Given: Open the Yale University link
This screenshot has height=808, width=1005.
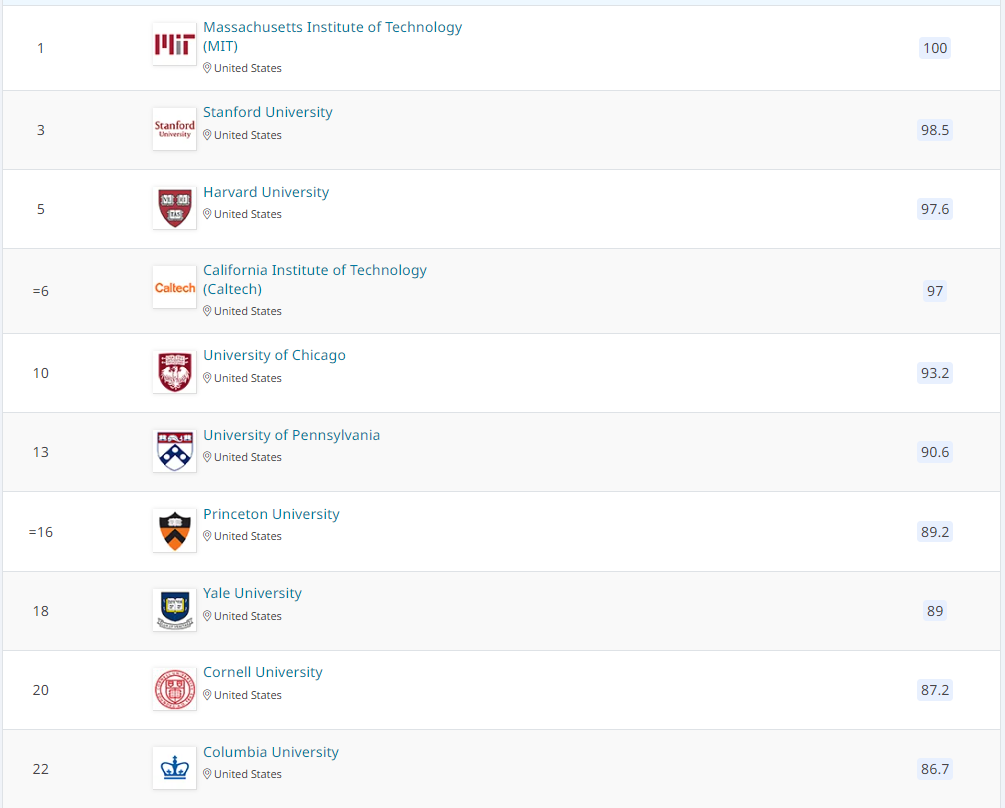Looking at the screenshot, I should (252, 593).
